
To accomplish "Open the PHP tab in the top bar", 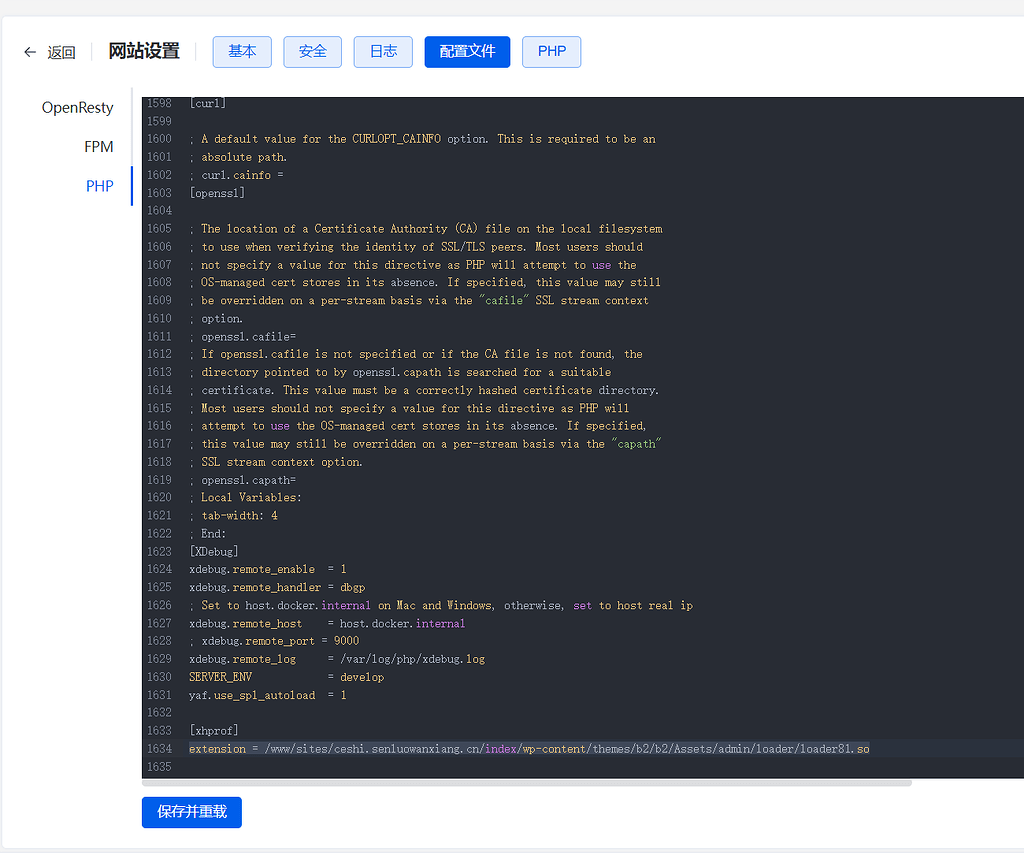I will coord(551,52).
